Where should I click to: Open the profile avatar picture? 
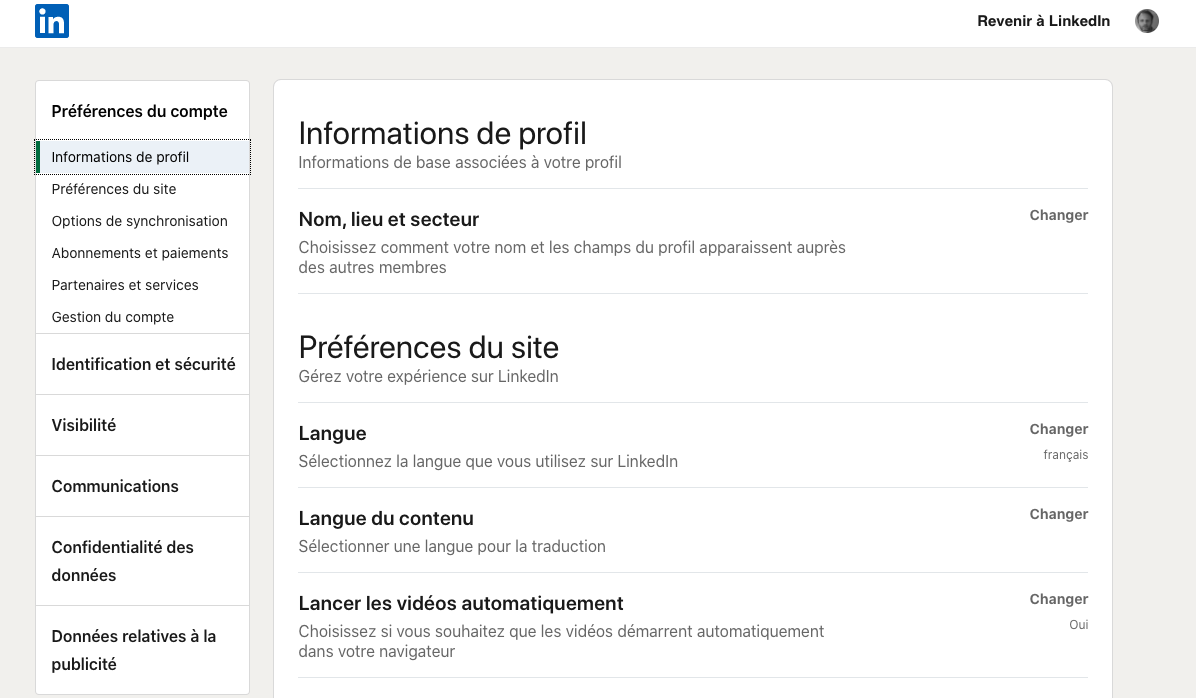pyautogui.click(x=1147, y=21)
